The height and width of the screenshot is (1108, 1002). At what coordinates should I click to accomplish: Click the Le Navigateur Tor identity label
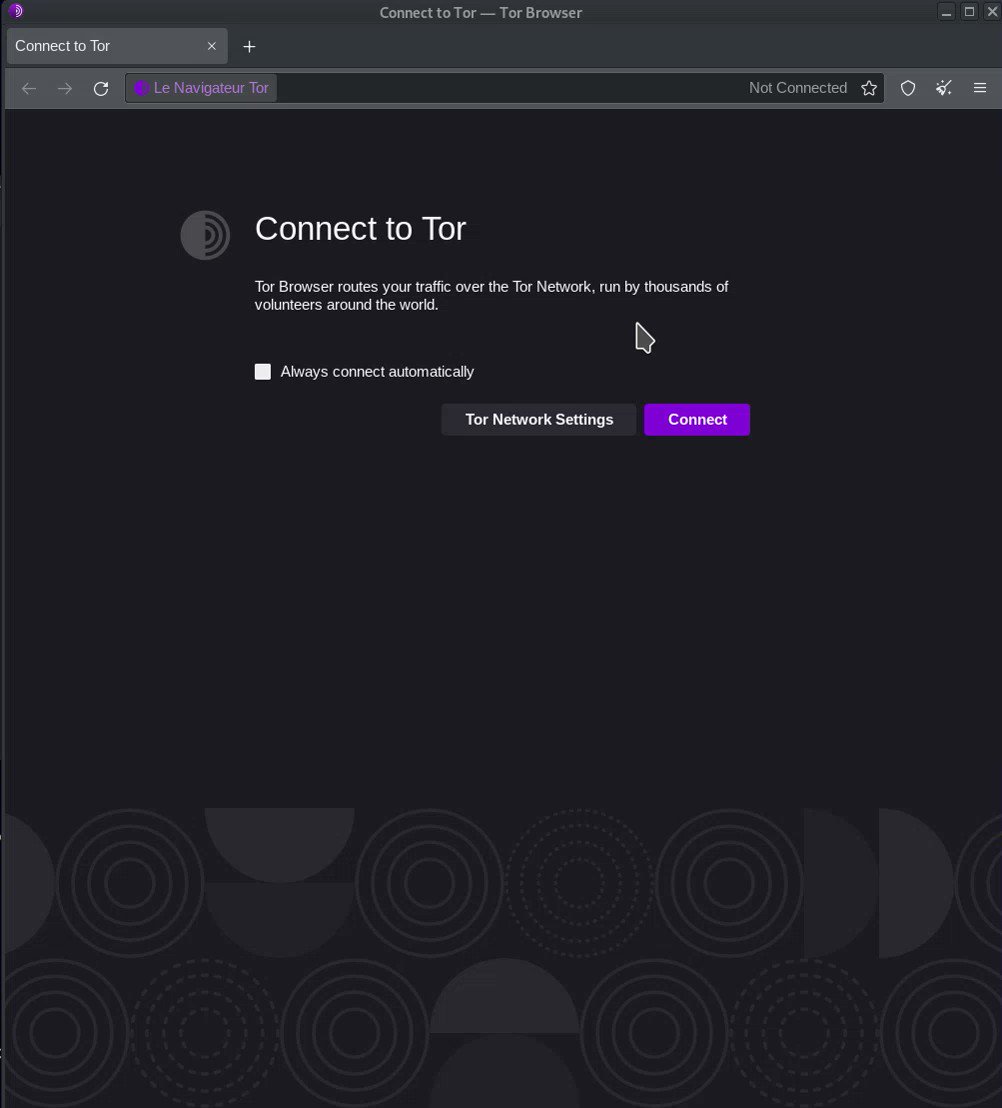click(202, 88)
